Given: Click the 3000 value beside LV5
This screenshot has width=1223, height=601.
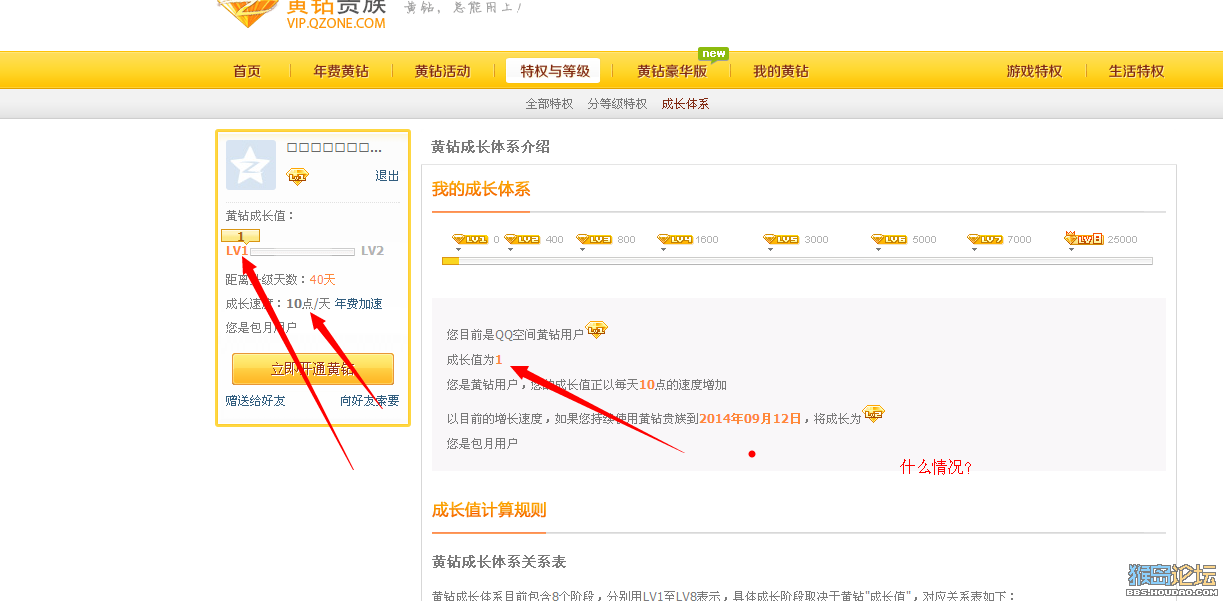Looking at the screenshot, I should [817, 240].
